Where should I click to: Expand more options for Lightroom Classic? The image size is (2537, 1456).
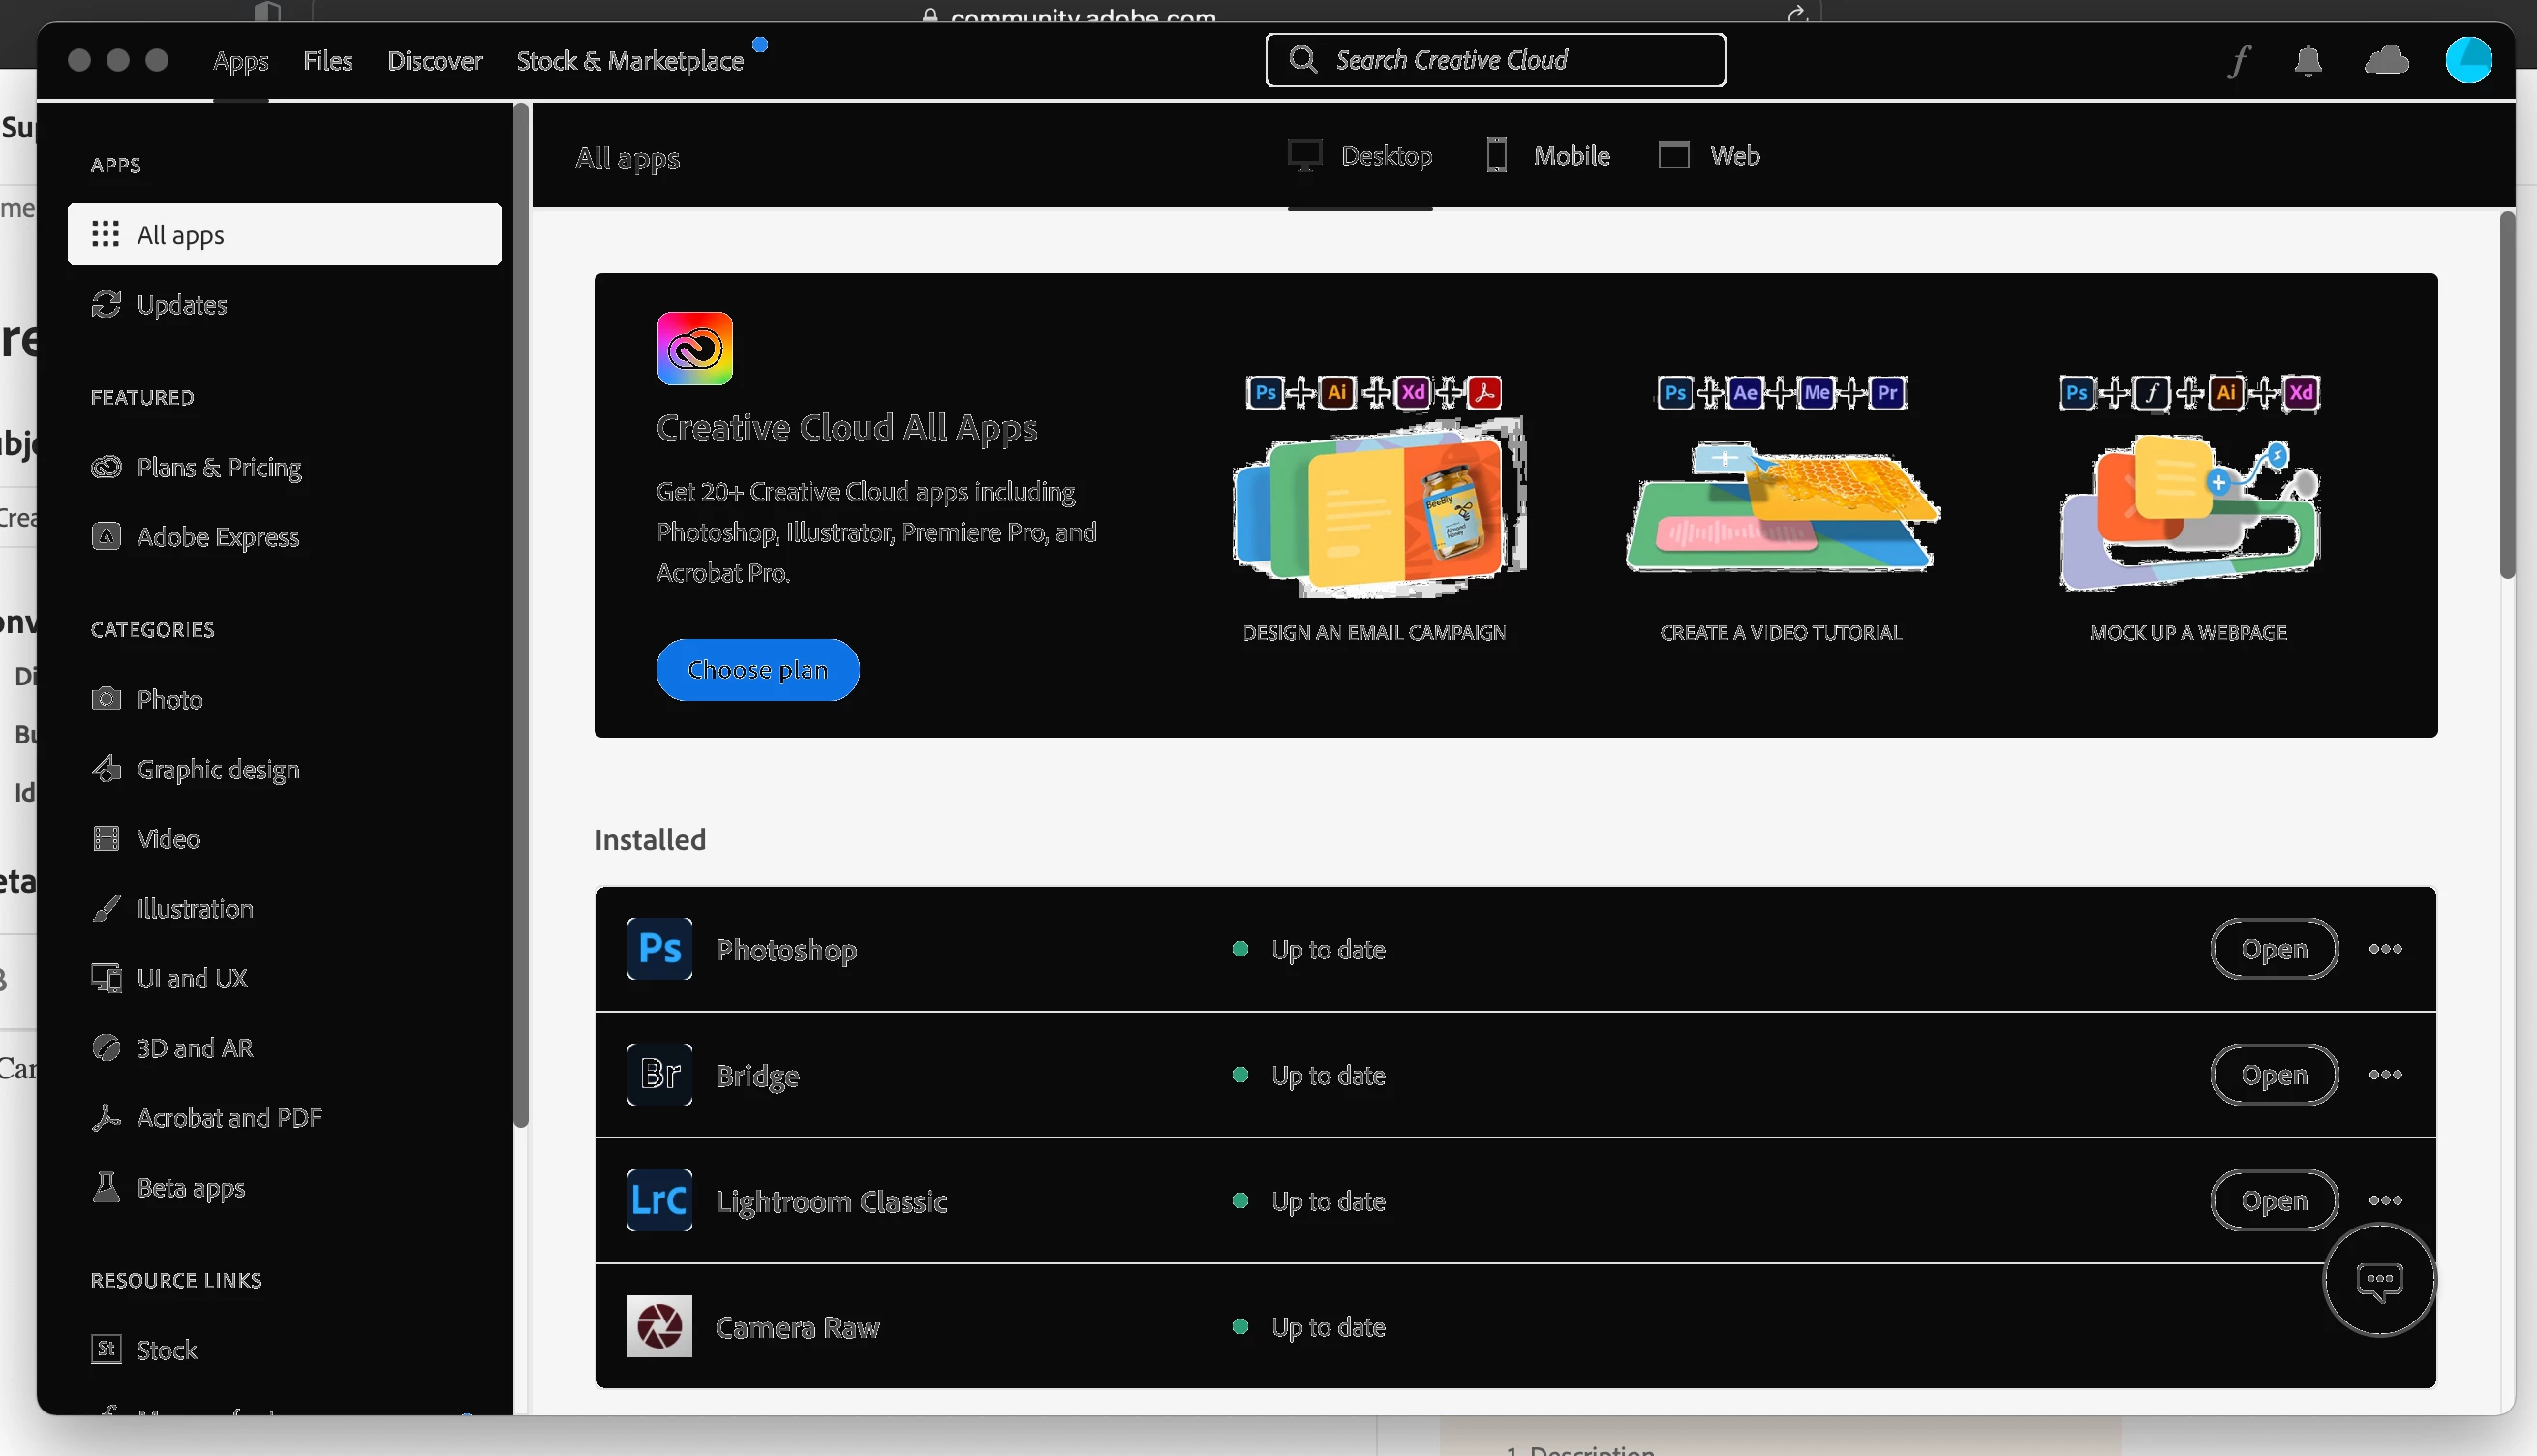[x=2385, y=1200]
